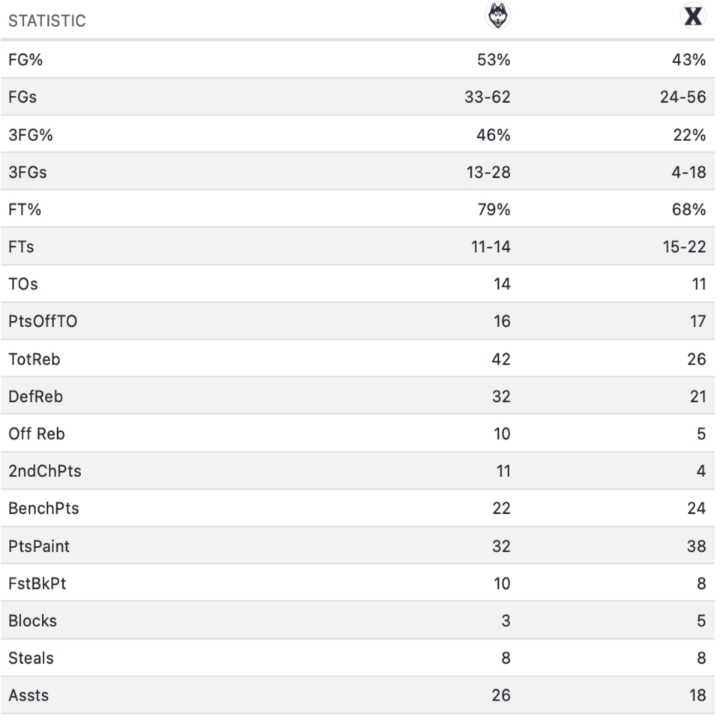Click Xavier's 24 bench points value

(697, 508)
